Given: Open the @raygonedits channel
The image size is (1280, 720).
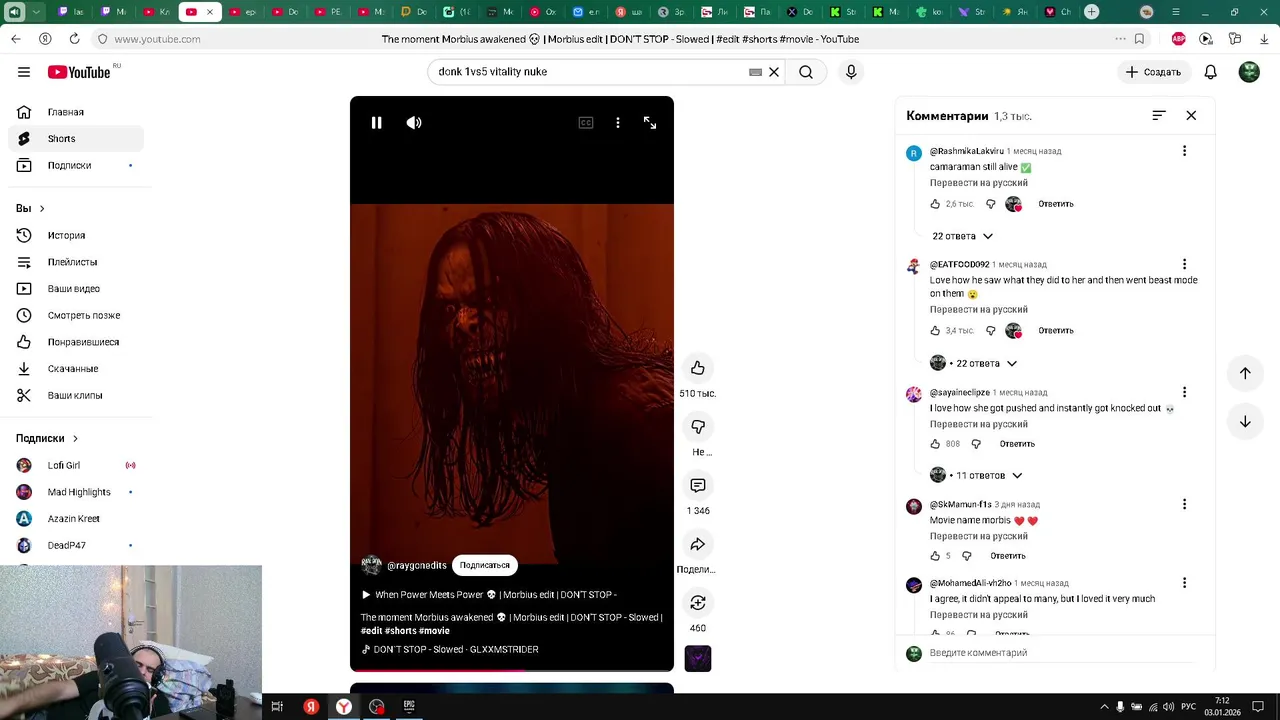Looking at the screenshot, I should click(x=416, y=565).
